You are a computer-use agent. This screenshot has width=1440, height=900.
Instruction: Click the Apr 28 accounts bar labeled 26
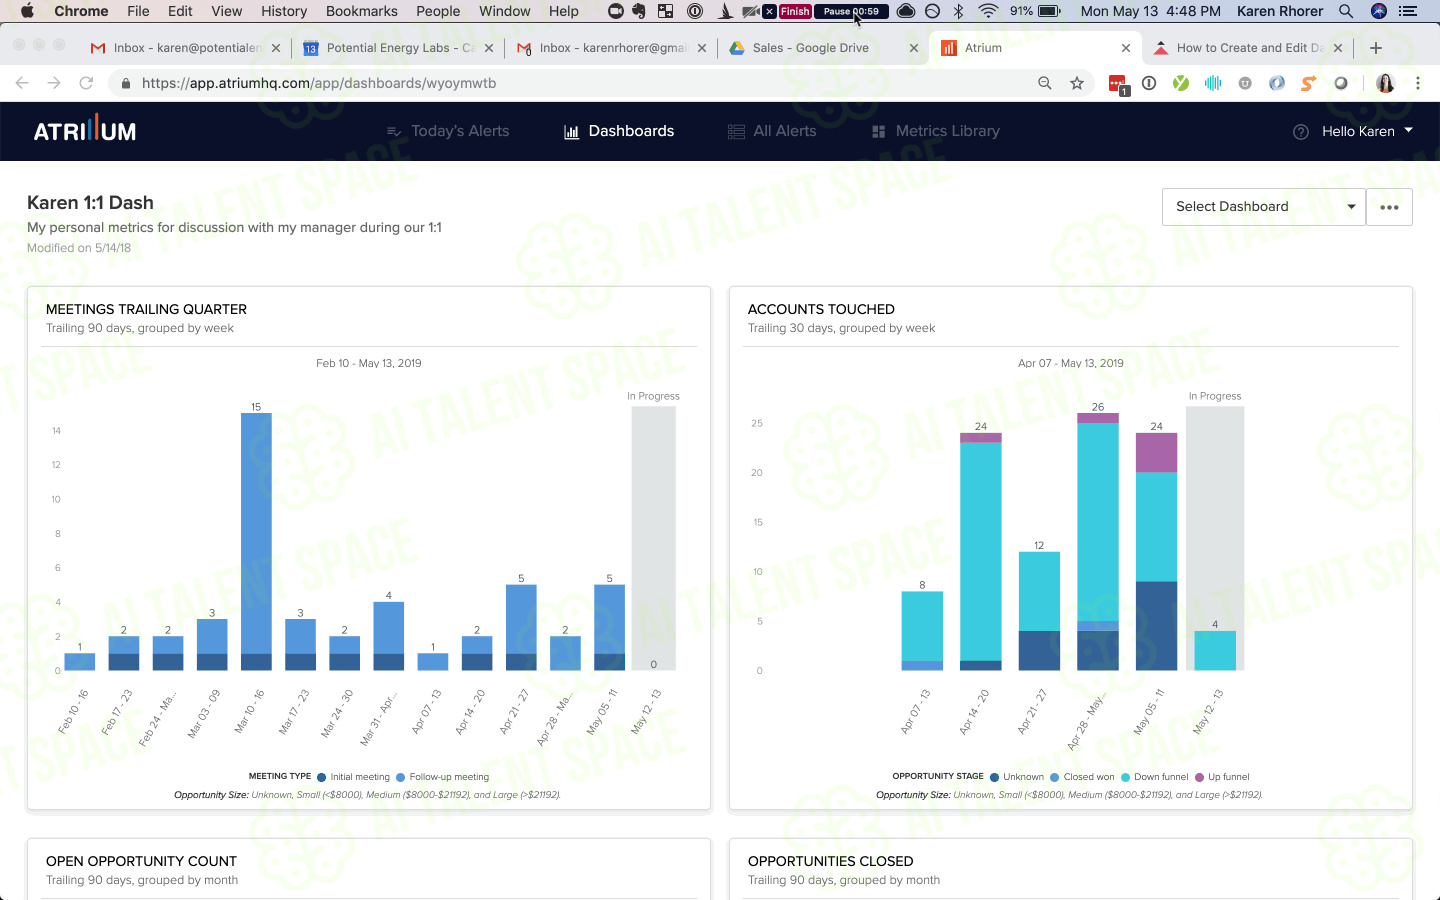click(x=1098, y=541)
